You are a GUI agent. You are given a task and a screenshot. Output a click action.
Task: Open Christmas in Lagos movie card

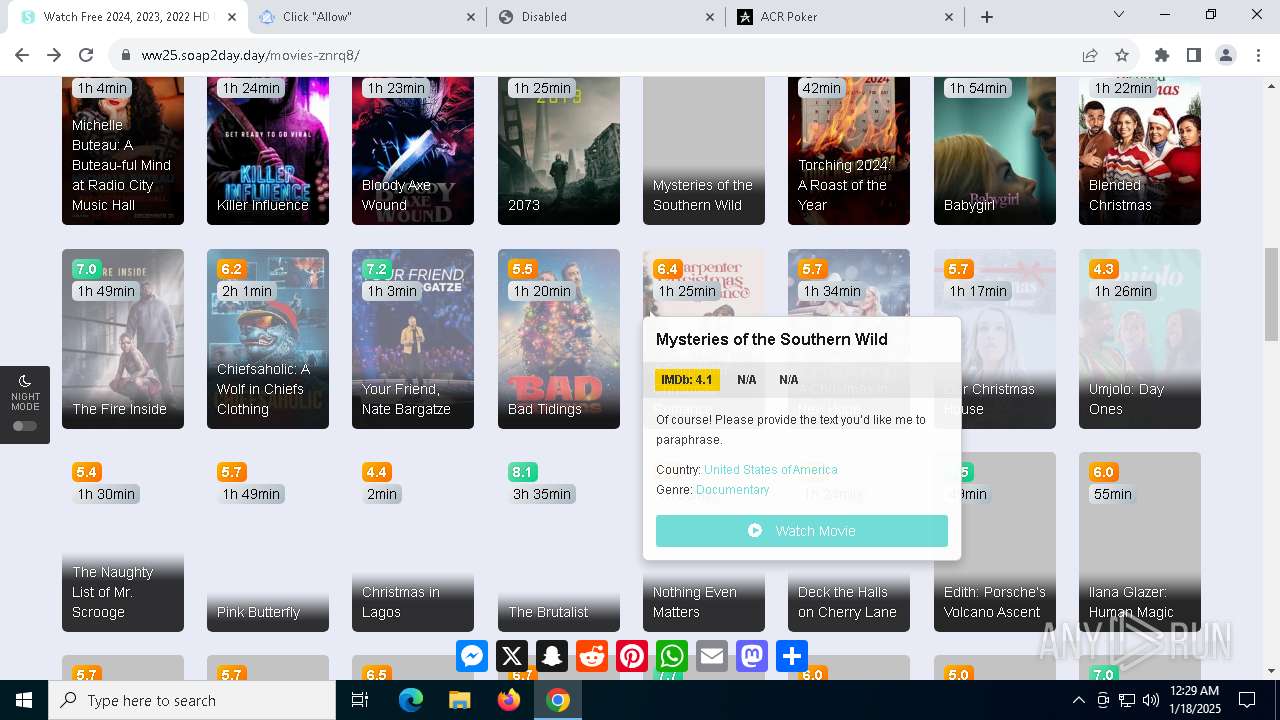(413, 542)
